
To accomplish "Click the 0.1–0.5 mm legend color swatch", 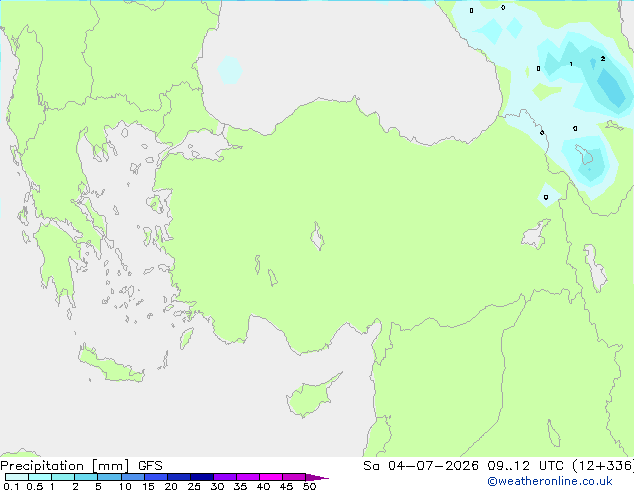I will (x=17, y=477).
